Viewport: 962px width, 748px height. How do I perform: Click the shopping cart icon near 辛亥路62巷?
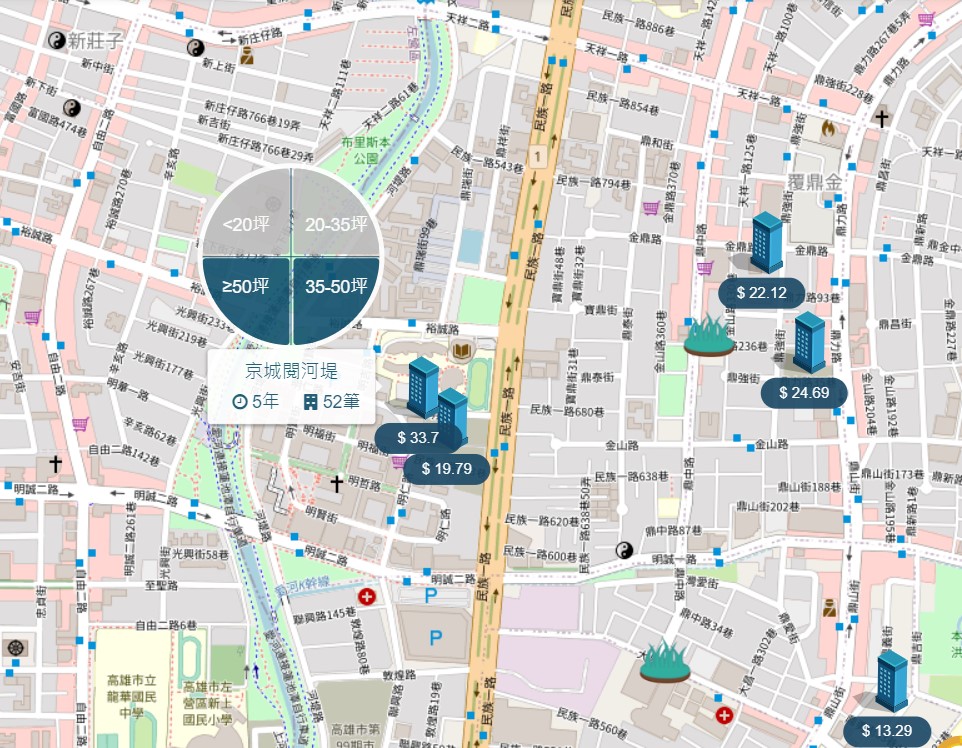point(80,423)
